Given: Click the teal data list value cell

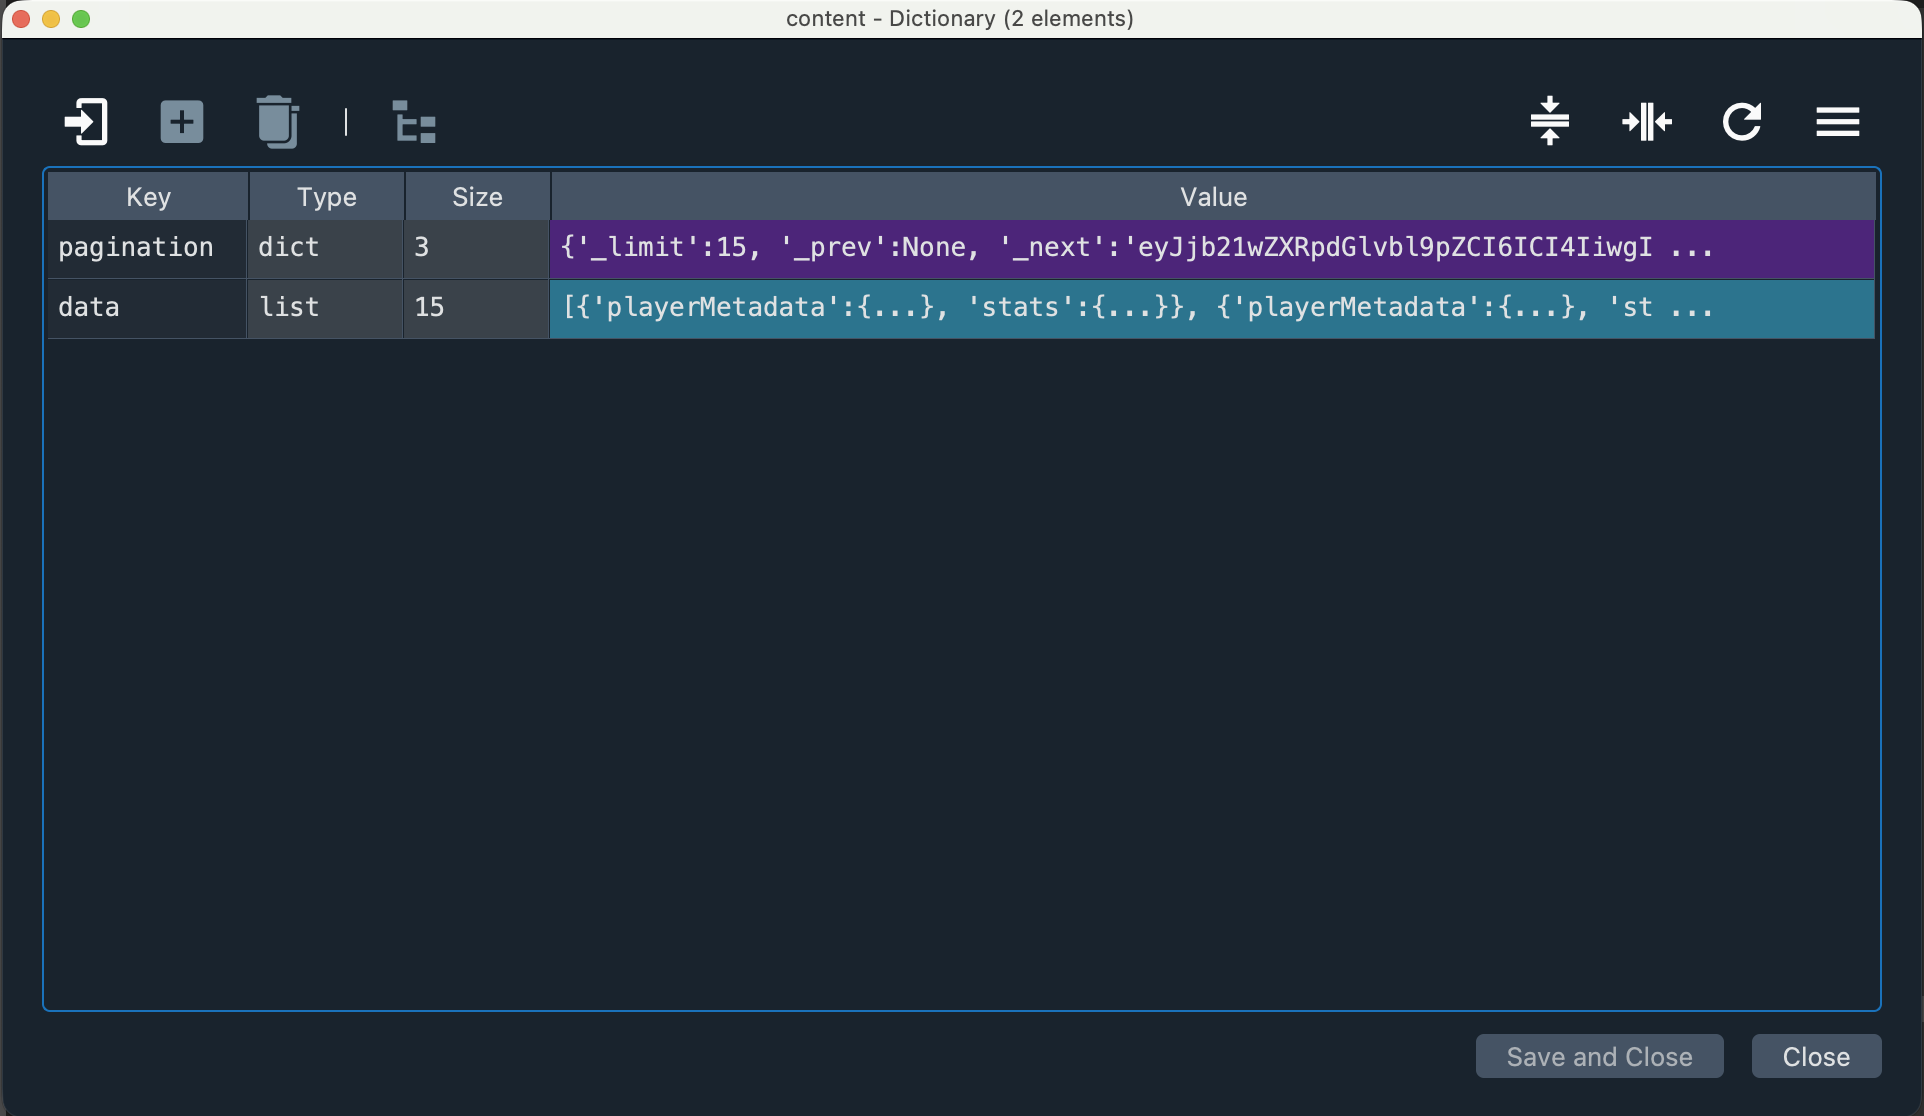Looking at the screenshot, I should click(x=1212, y=308).
